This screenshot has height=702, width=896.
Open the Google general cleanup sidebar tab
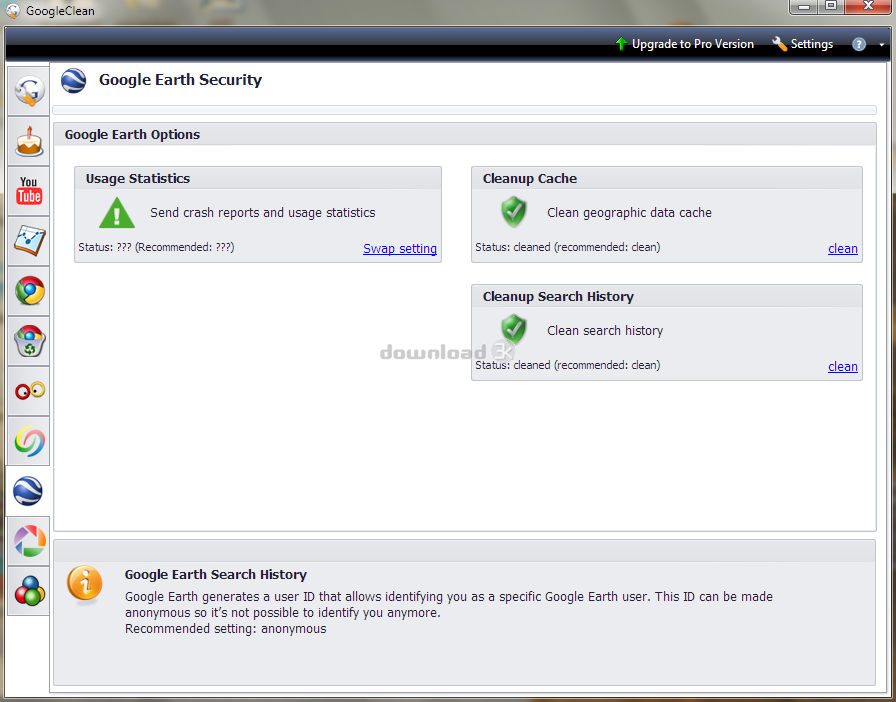click(29, 90)
